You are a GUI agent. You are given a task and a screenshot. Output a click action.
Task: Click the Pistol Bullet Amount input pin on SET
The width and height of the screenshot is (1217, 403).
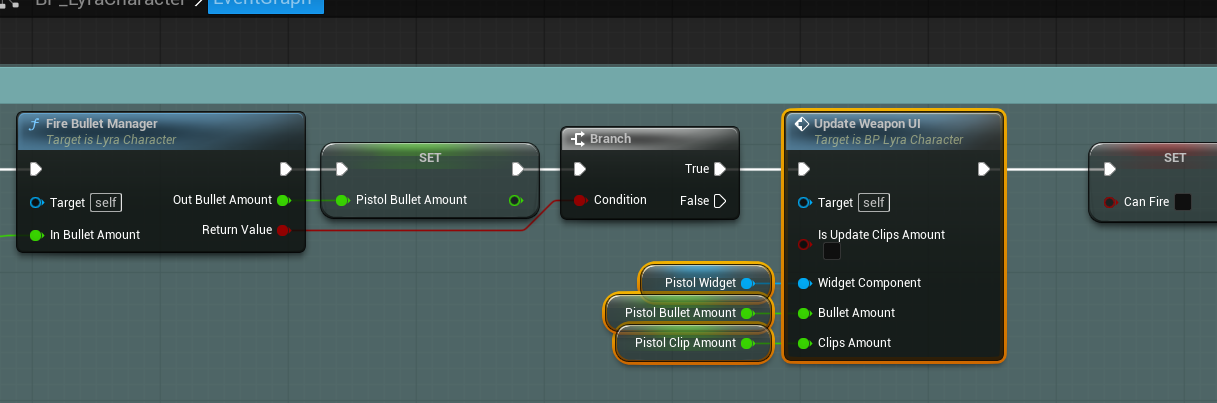point(342,200)
